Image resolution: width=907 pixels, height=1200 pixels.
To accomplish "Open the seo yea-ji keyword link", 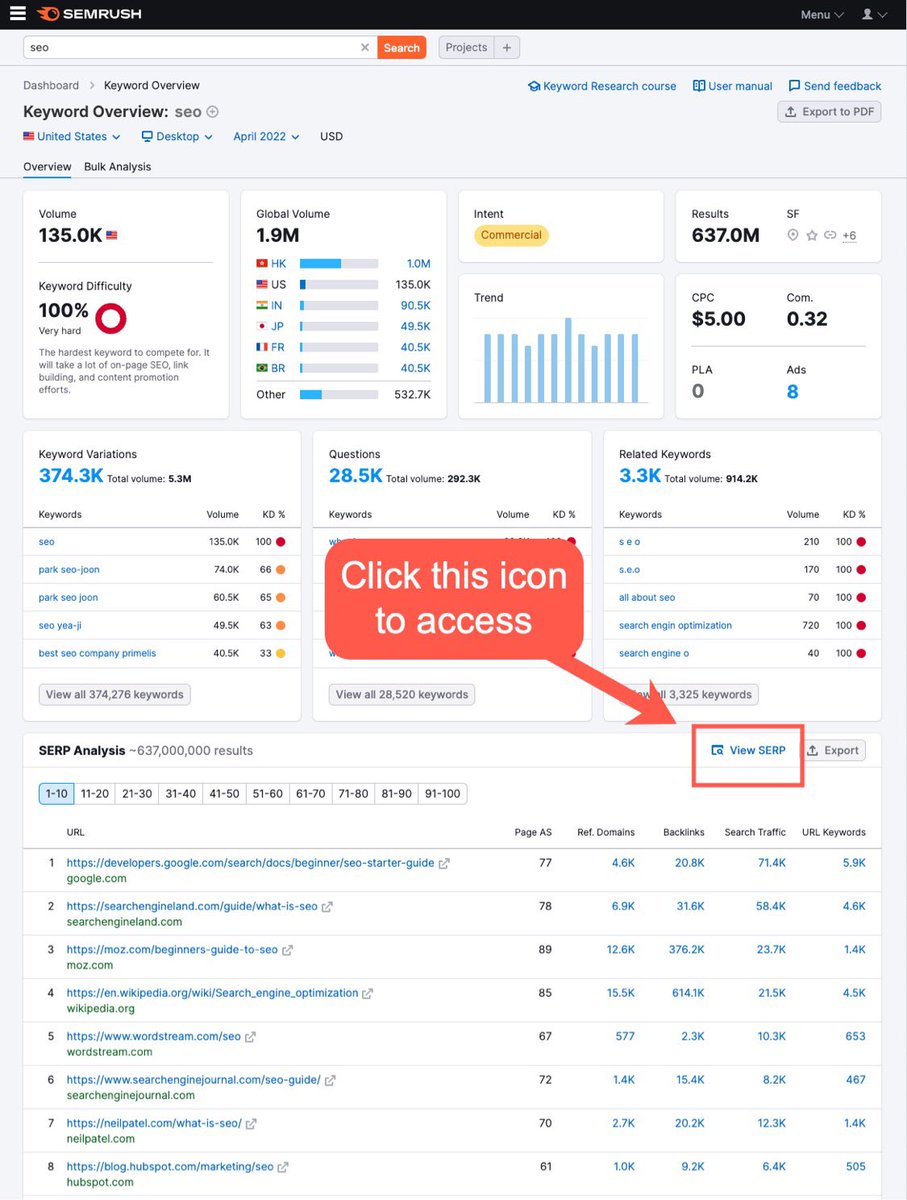I will (x=62, y=625).
